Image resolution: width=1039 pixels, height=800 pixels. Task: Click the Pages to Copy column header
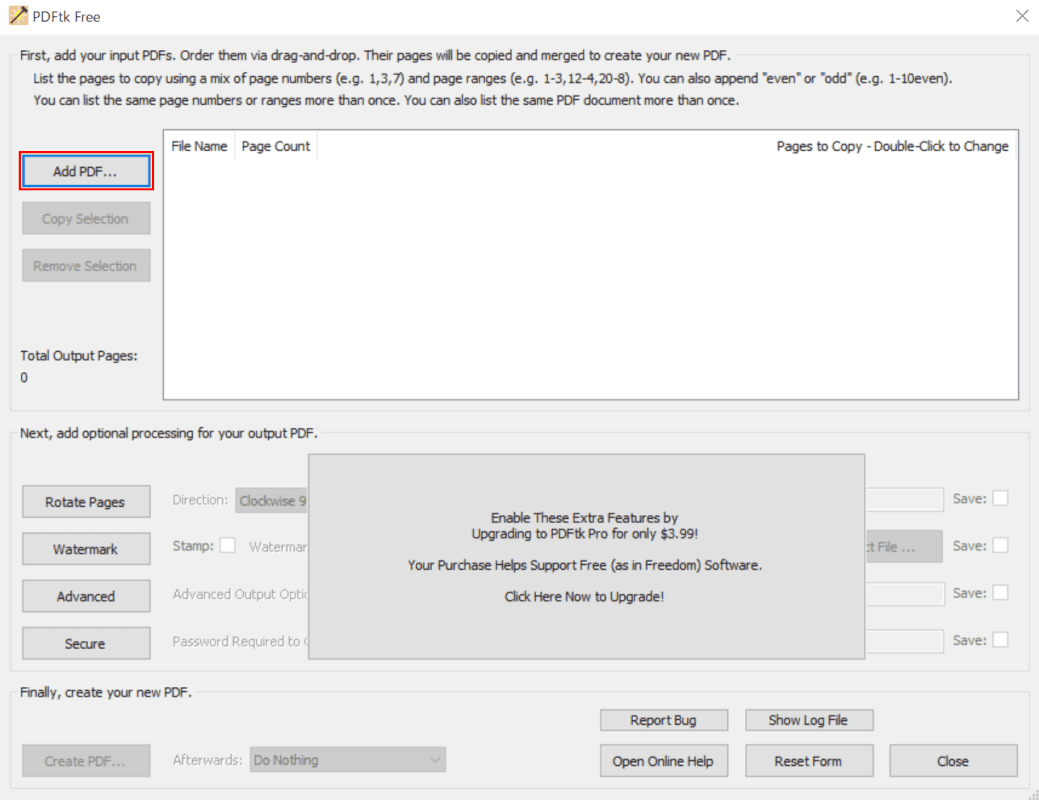[x=893, y=146]
